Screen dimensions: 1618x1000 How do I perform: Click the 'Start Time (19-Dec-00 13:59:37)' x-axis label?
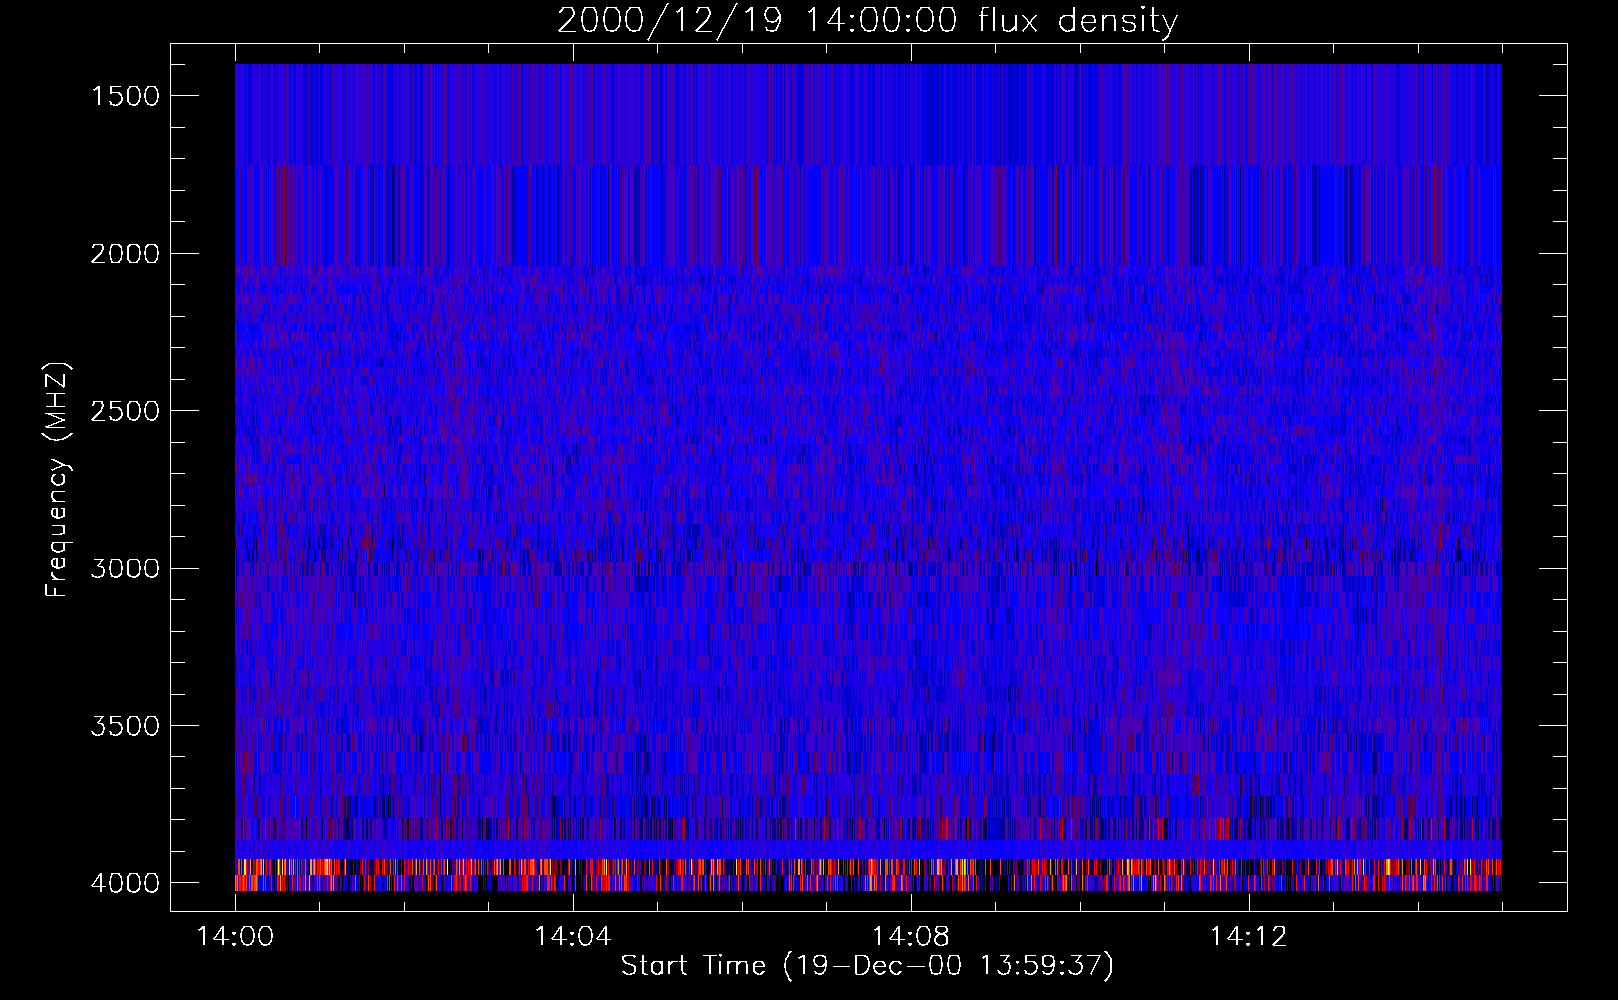tap(867, 966)
